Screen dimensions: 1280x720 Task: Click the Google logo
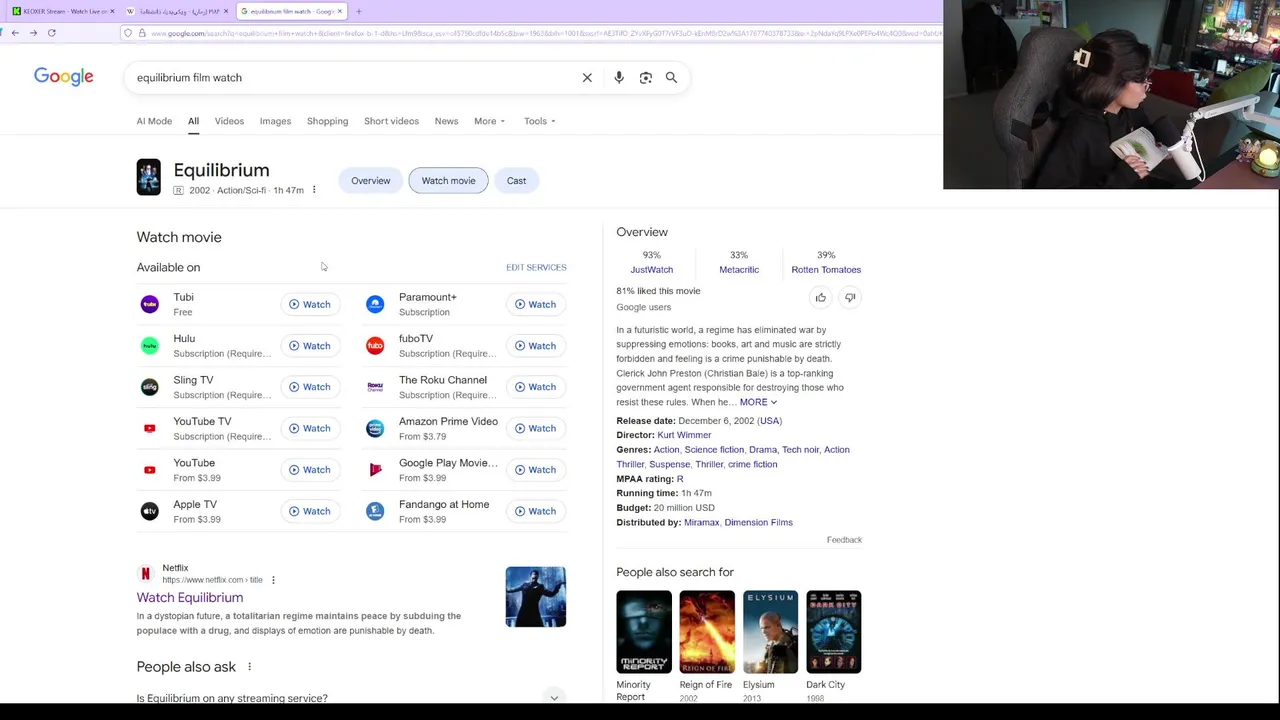[x=63, y=77]
